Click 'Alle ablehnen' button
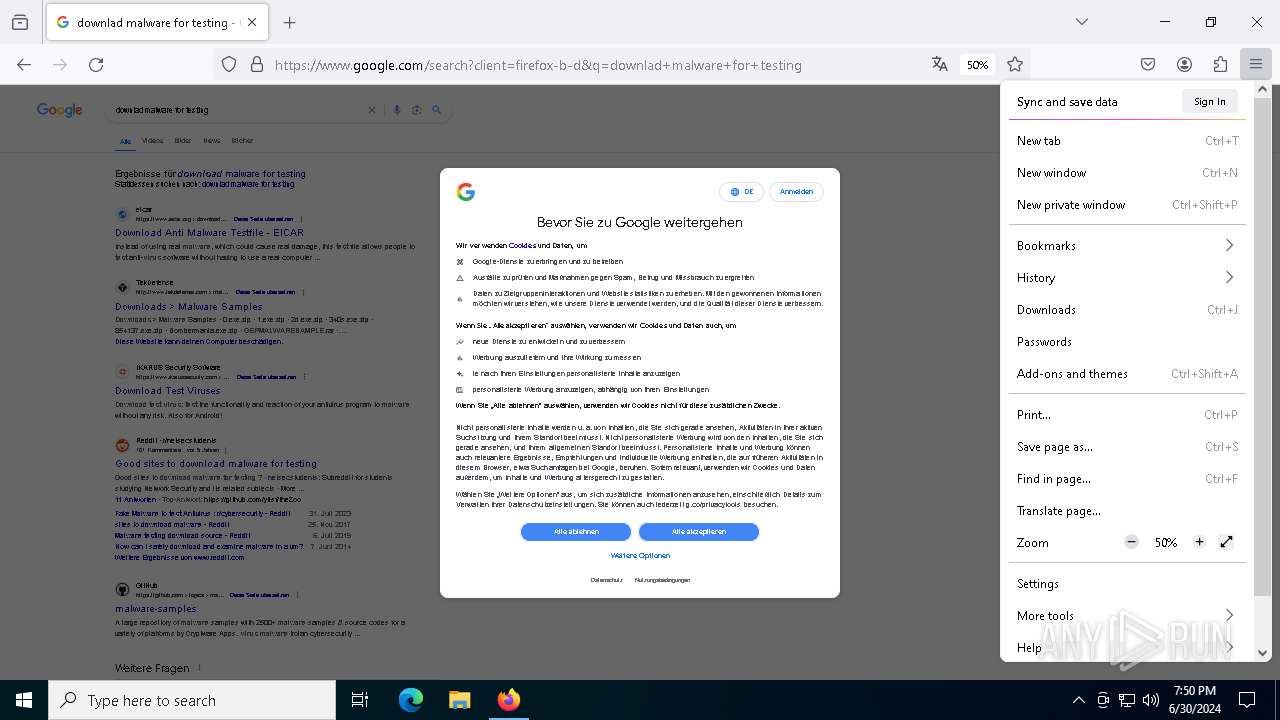This screenshot has height=720, width=1280. click(576, 532)
